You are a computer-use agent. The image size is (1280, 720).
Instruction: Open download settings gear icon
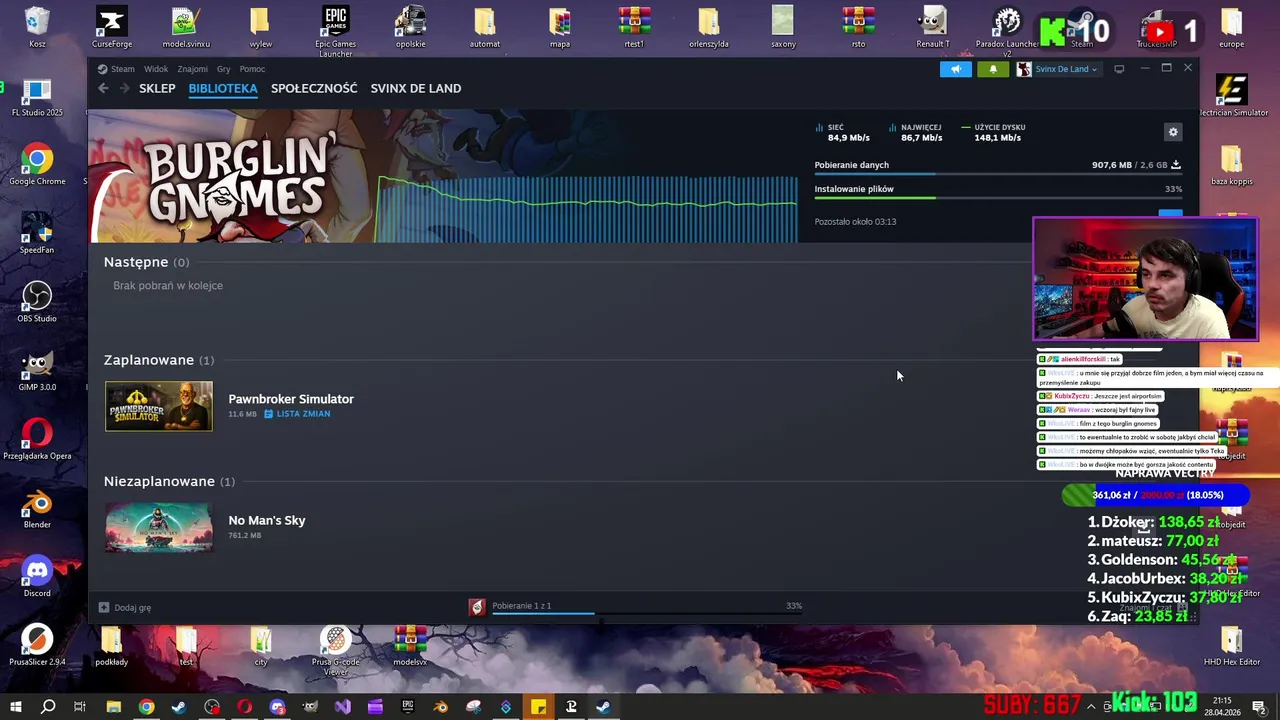(1173, 132)
